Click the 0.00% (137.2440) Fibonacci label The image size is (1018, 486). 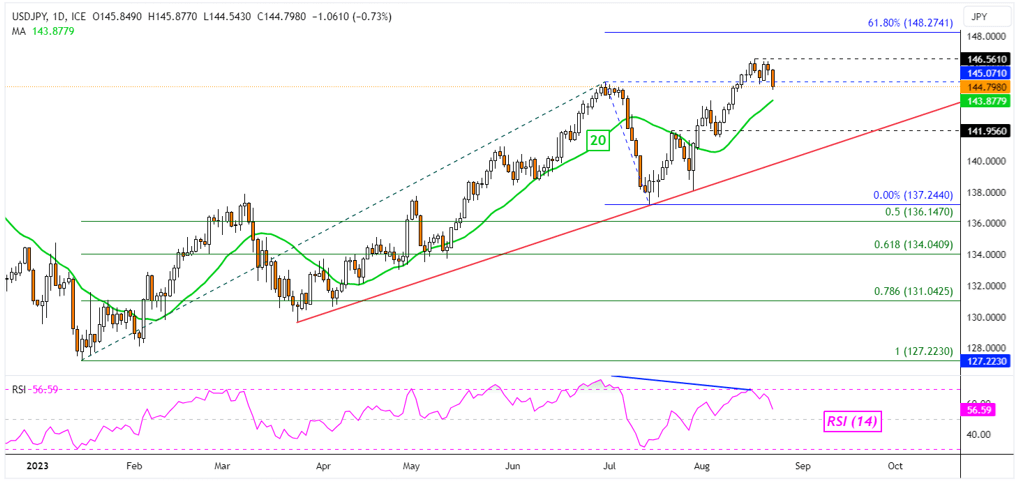[x=912, y=195]
